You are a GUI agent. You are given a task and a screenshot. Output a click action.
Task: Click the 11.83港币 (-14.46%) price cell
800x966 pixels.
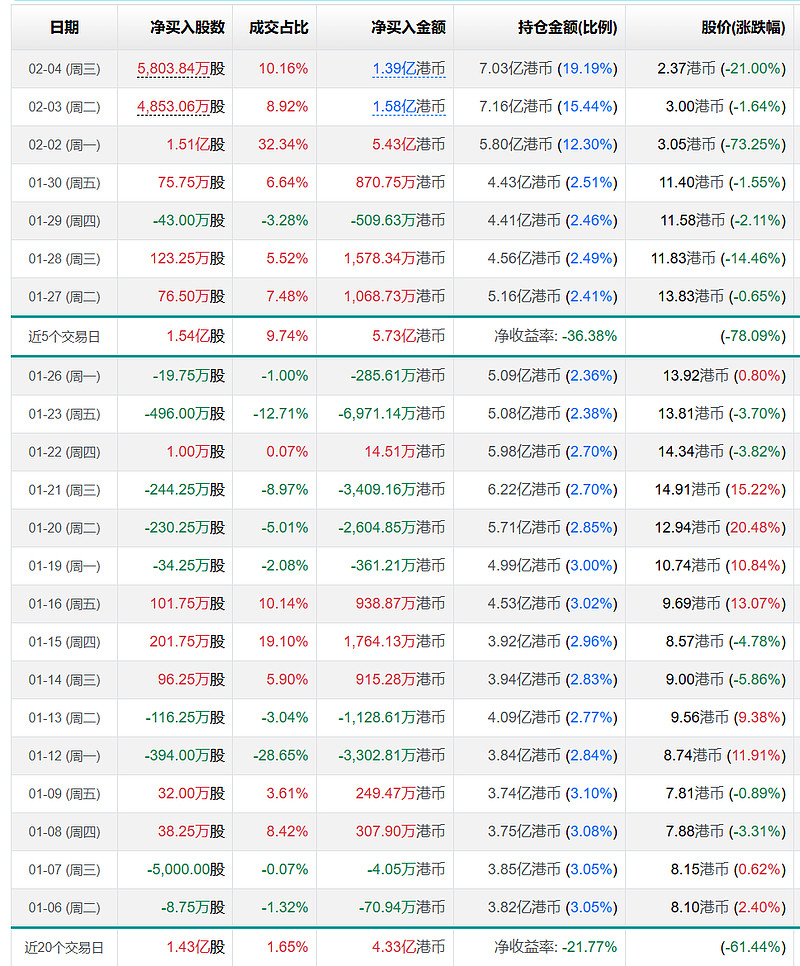(x=719, y=259)
